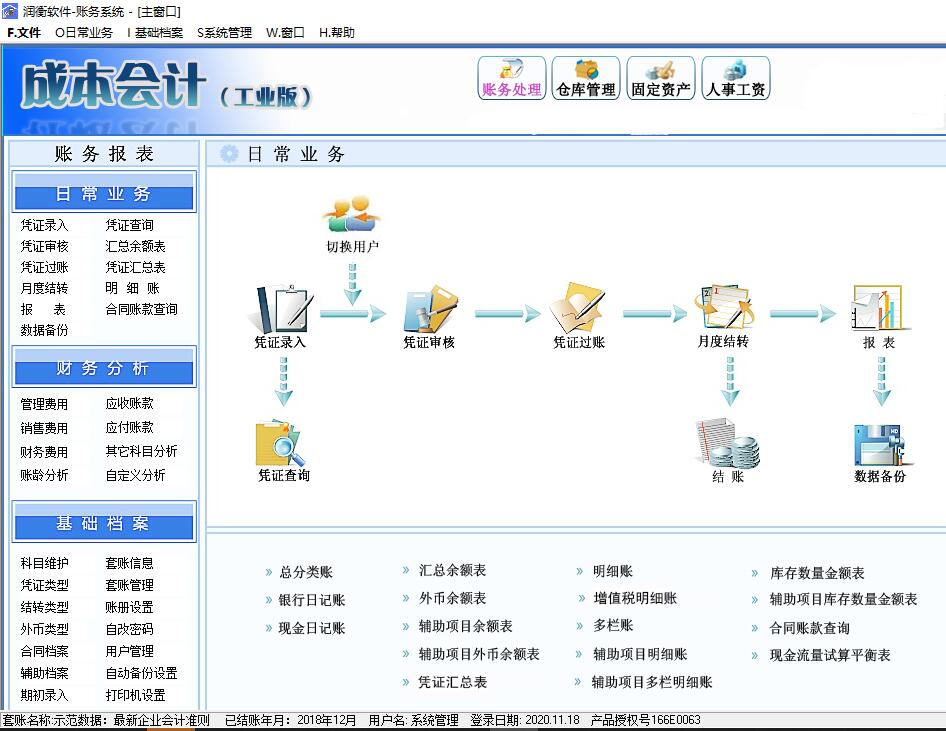Open the H.帮助 menu
This screenshot has height=731, width=946.
click(x=337, y=33)
